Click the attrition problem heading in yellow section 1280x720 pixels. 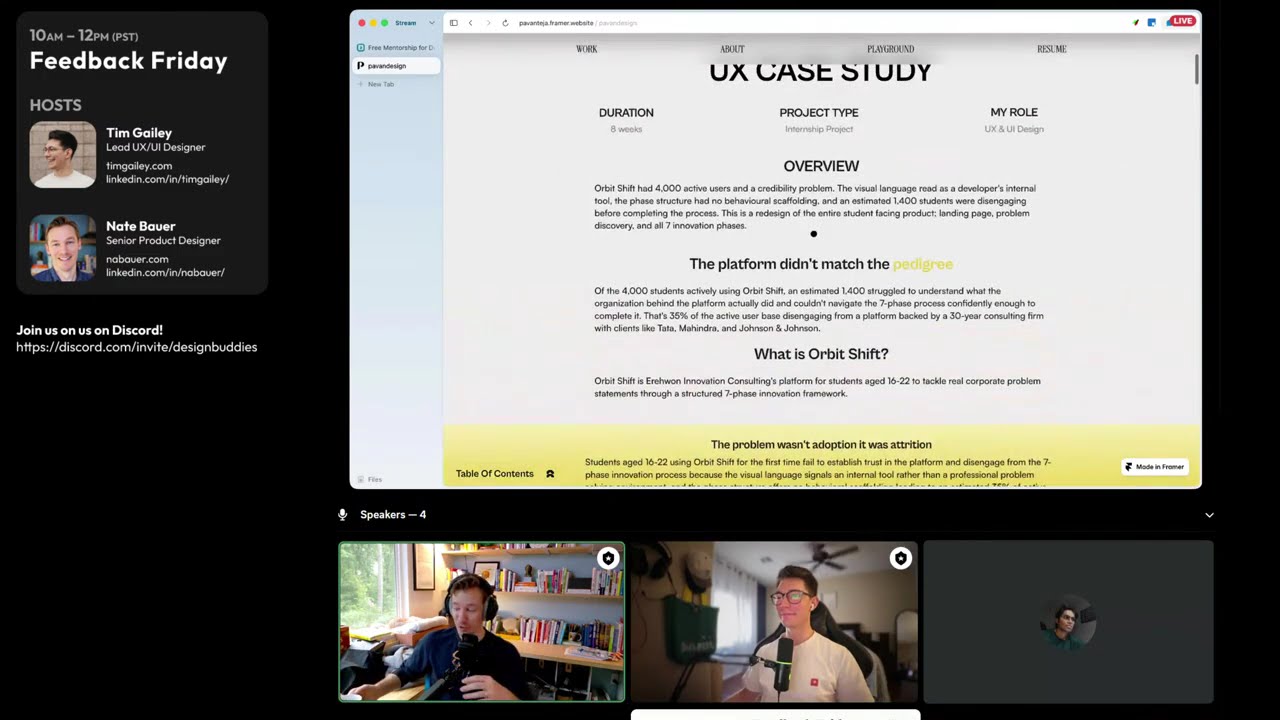(821, 445)
